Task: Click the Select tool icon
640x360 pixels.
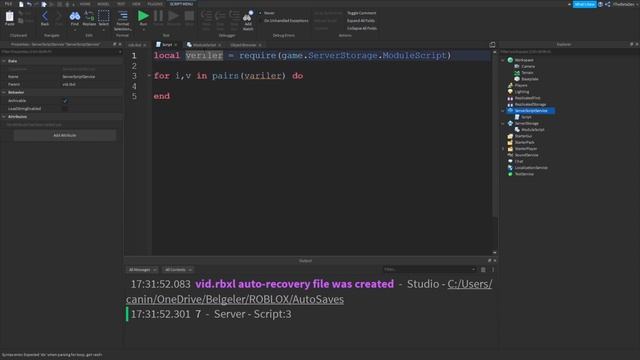Action: pos(104,16)
